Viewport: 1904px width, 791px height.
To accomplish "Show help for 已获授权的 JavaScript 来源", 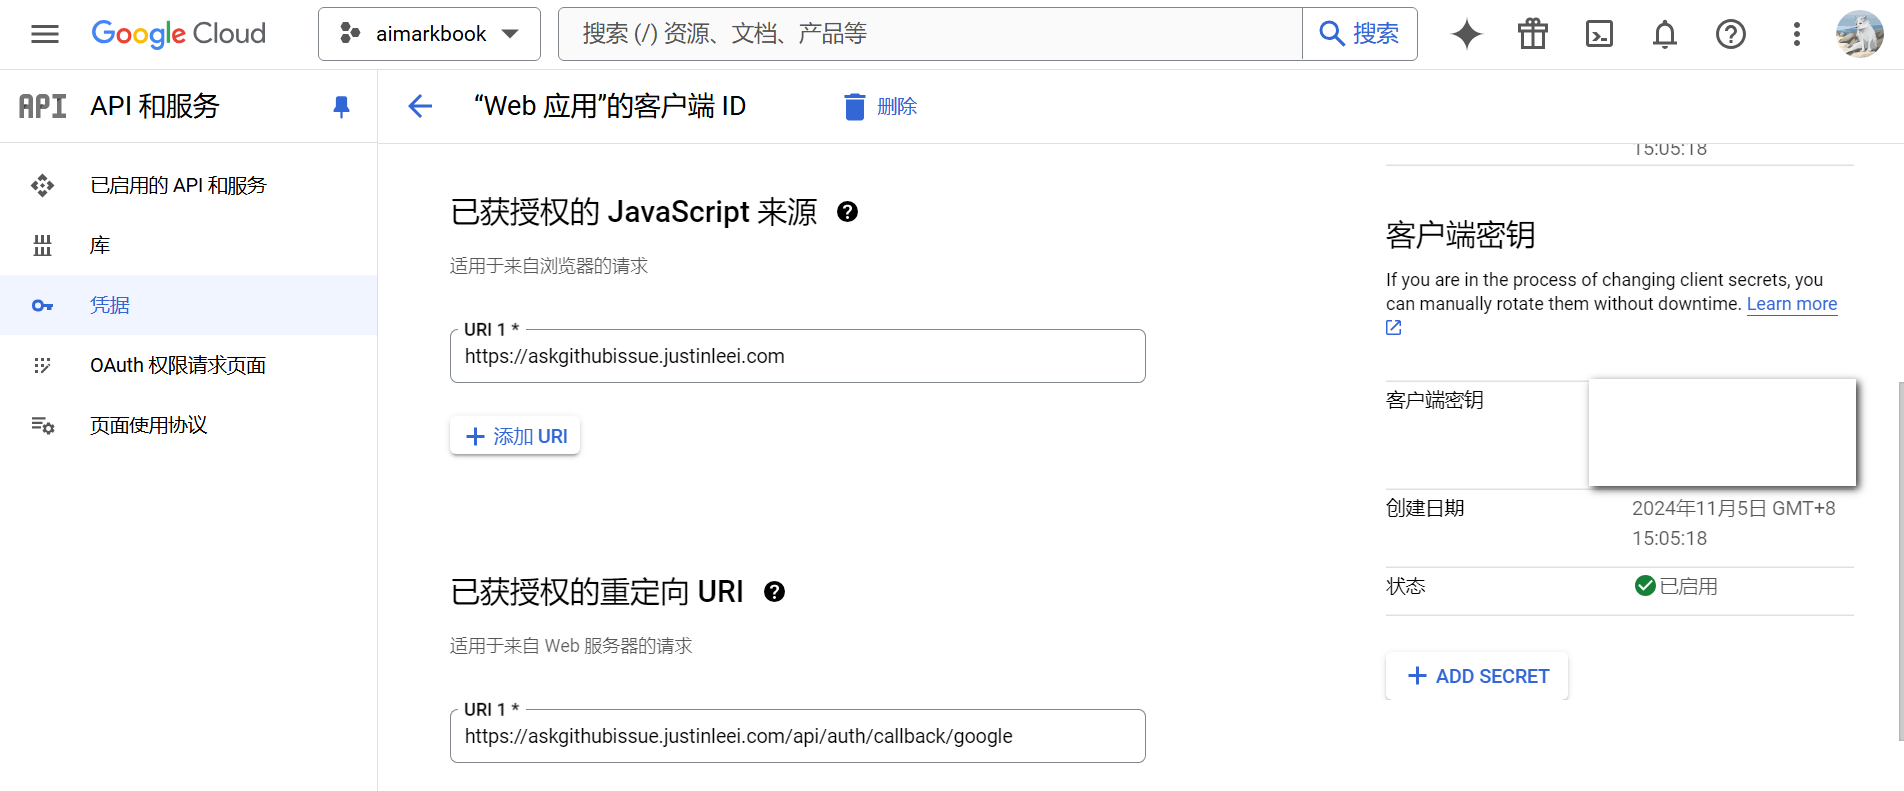I will coord(847,212).
